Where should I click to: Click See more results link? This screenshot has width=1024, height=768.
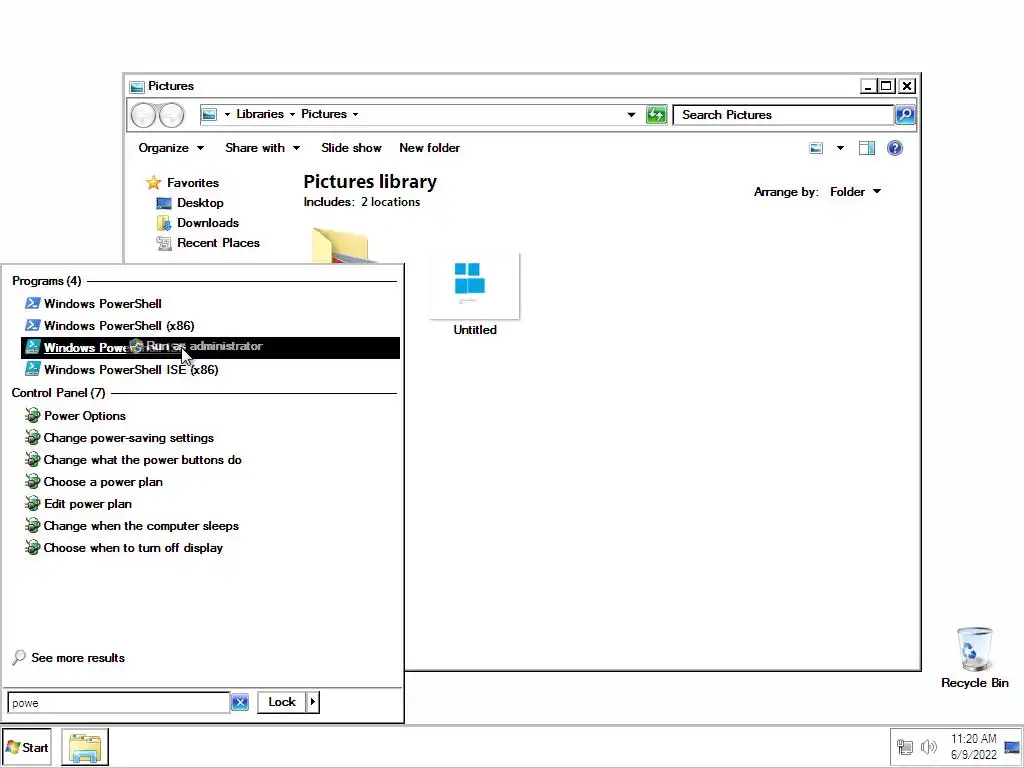69,658
